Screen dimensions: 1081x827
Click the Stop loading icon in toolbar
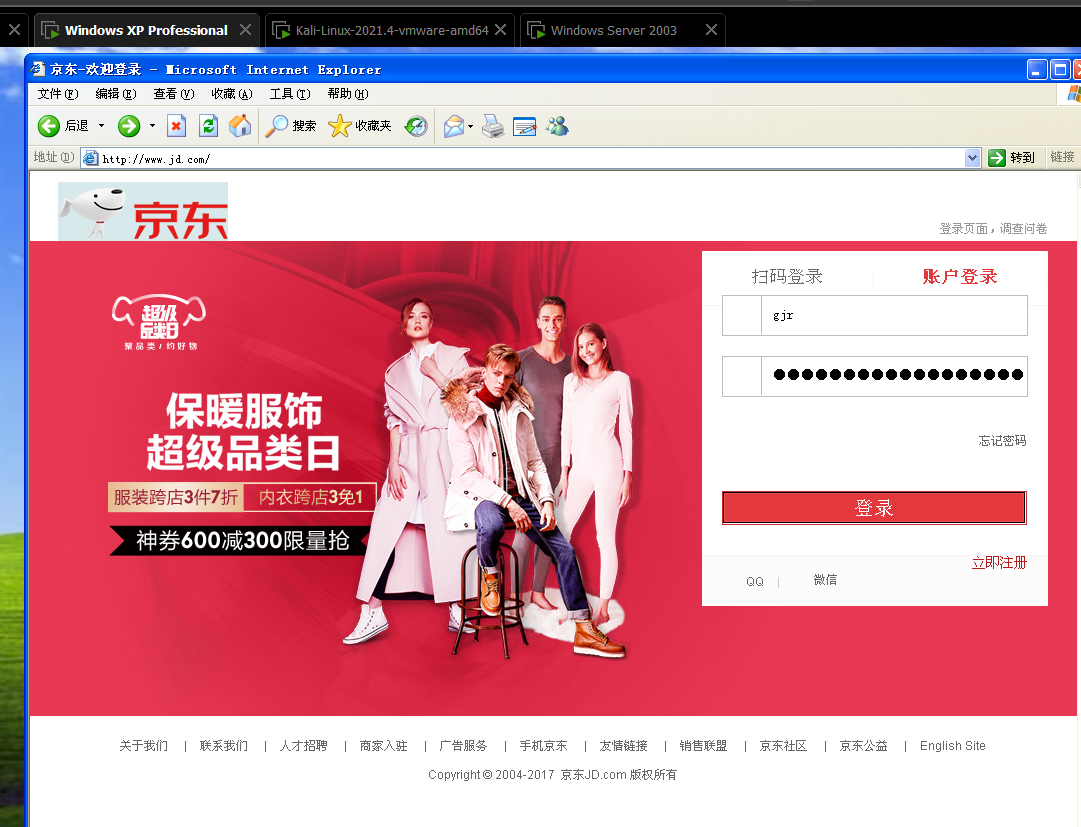coord(176,126)
